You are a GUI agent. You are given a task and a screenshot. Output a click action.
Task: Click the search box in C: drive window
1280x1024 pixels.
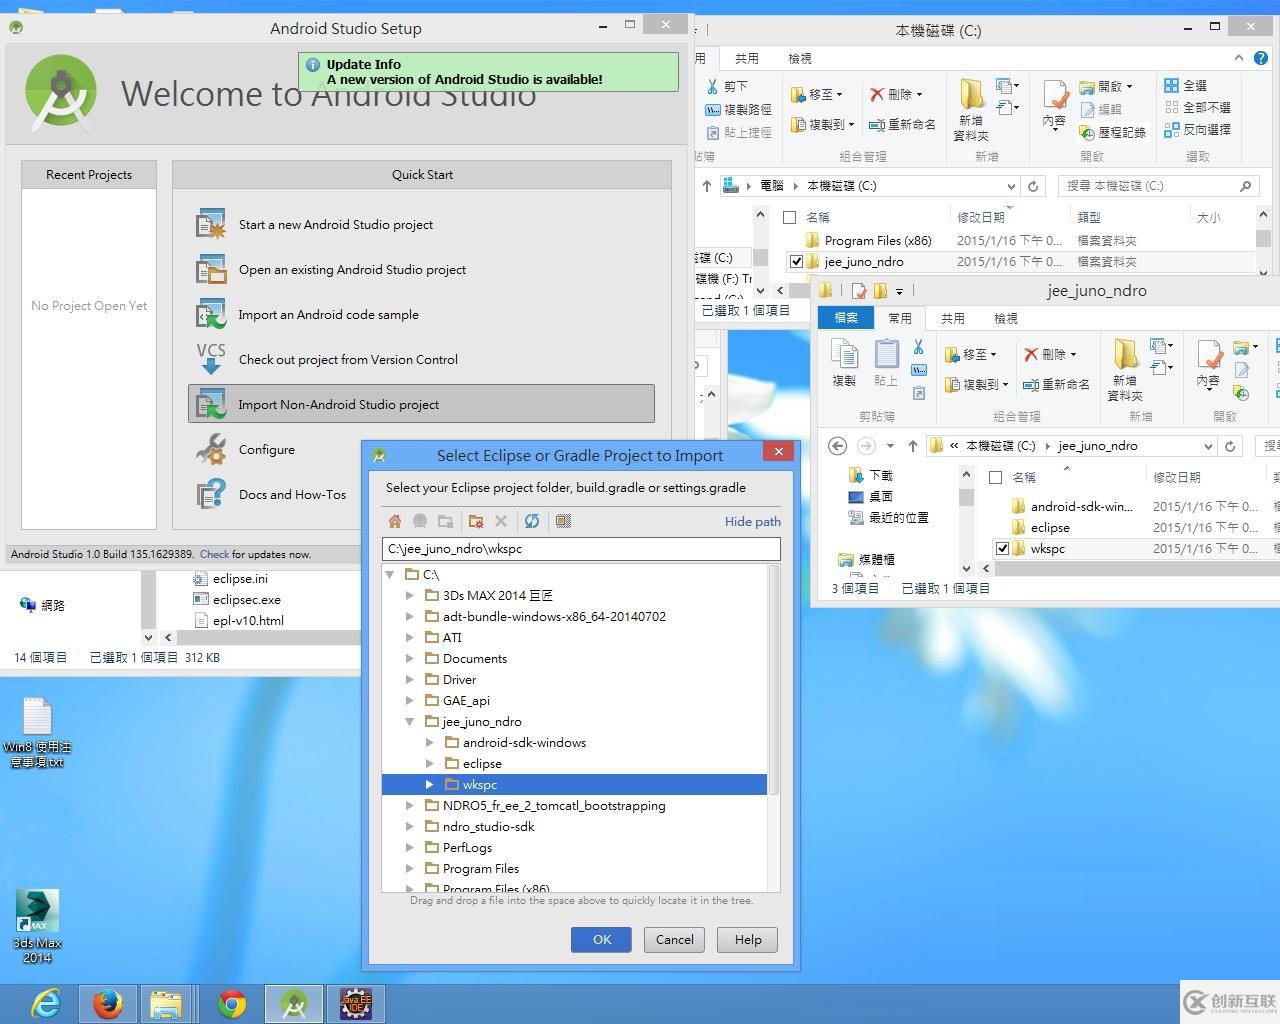coord(1158,186)
